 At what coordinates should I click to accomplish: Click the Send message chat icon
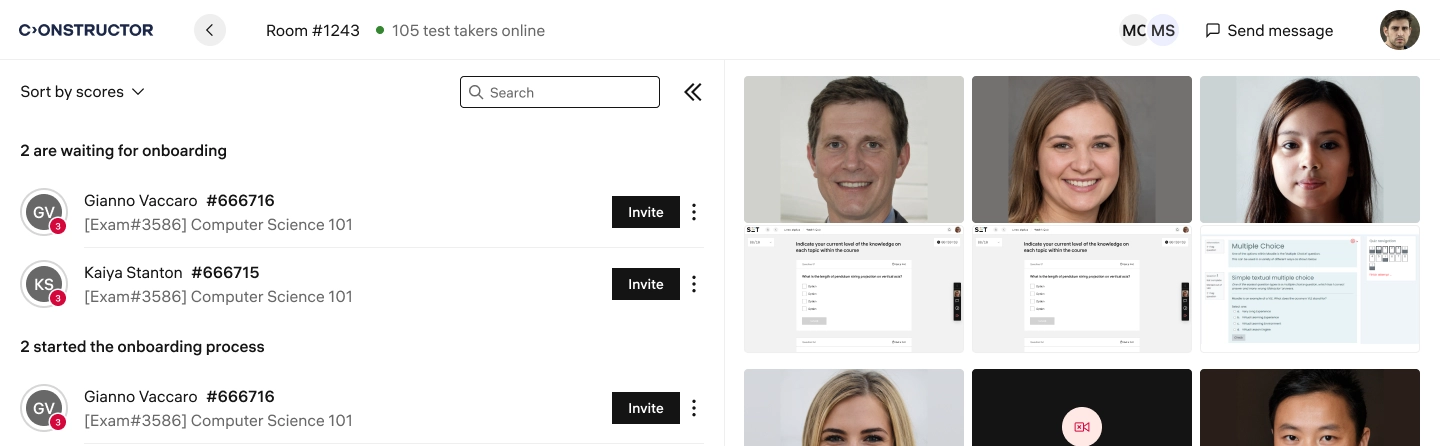pos(1213,30)
